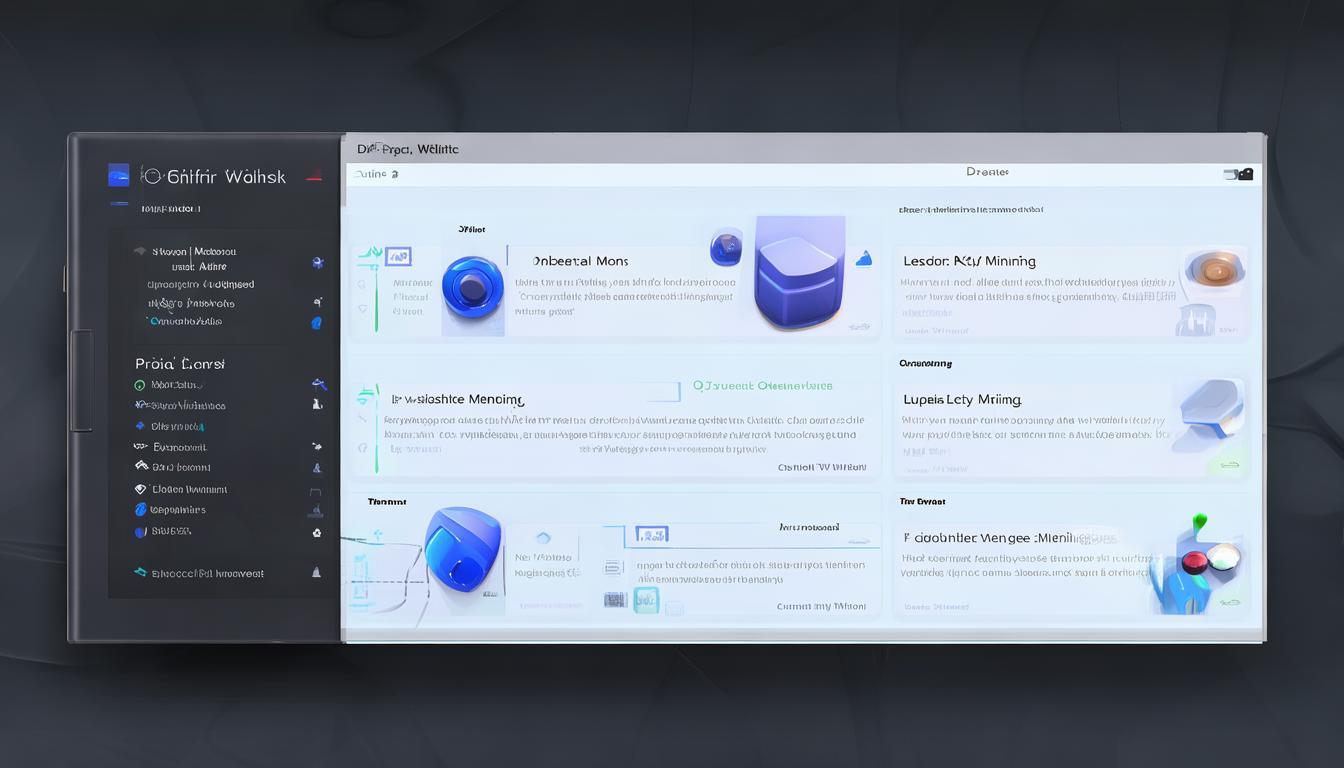Click the bell icon at the end of the bottom sidebar row
This screenshot has width=1344, height=768.
pos(317,573)
